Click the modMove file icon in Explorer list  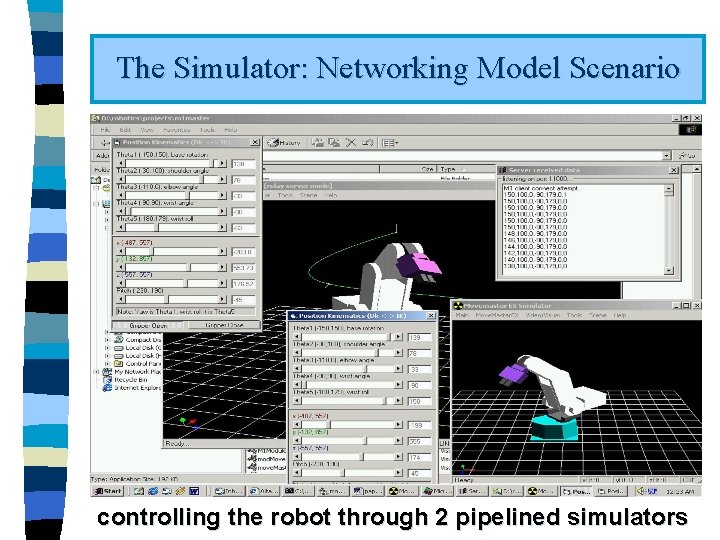coord(252,459)
